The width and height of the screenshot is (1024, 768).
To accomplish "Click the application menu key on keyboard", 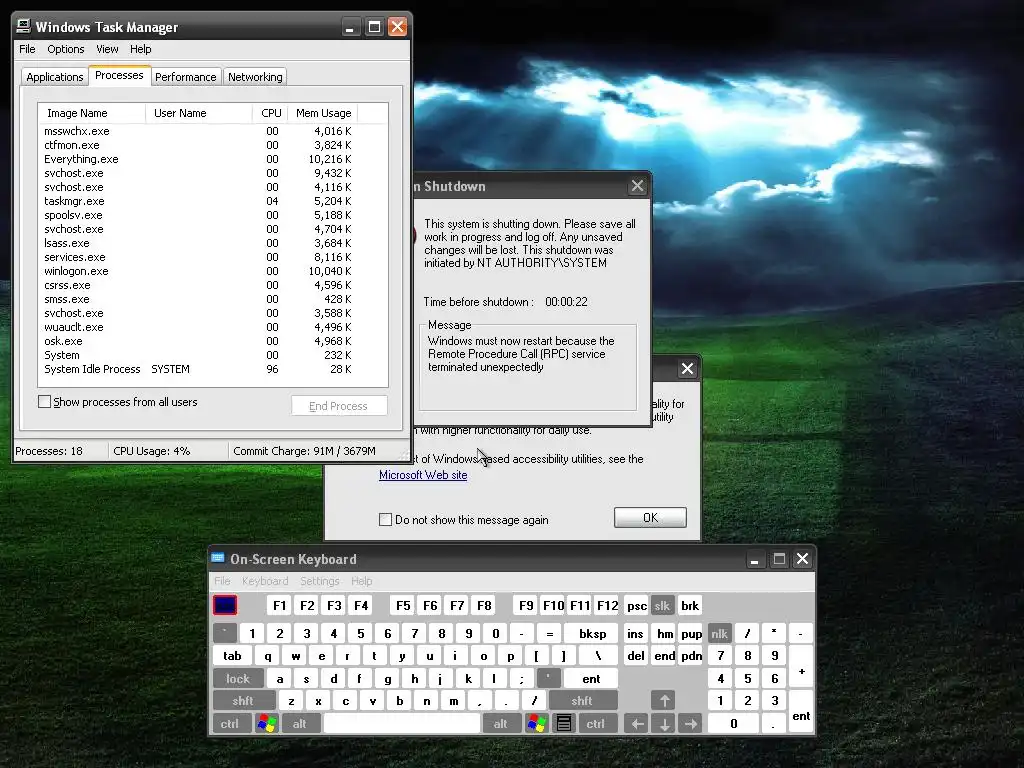I will [564, 724].
